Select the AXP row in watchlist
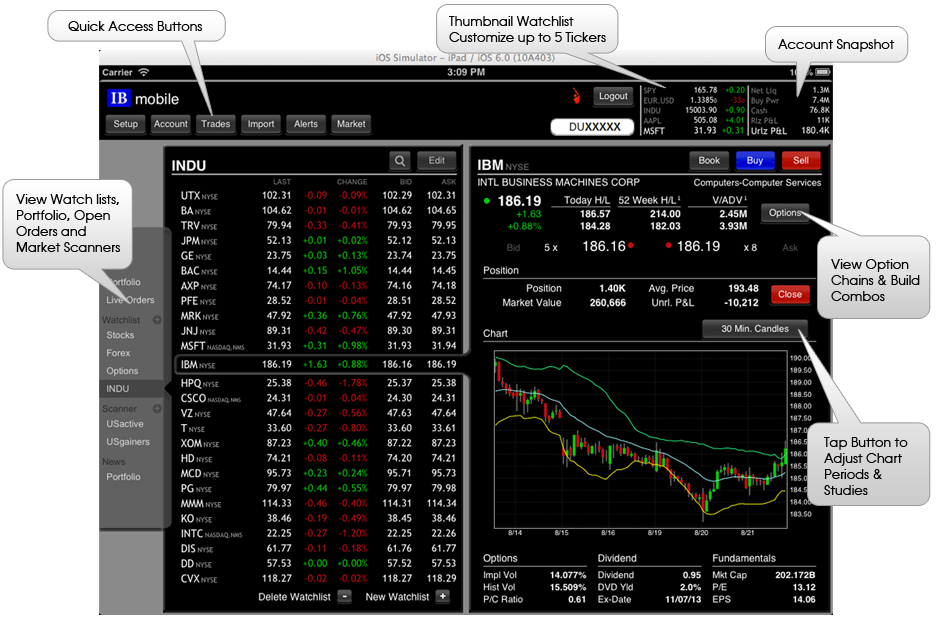 click(x=318, y=286)
